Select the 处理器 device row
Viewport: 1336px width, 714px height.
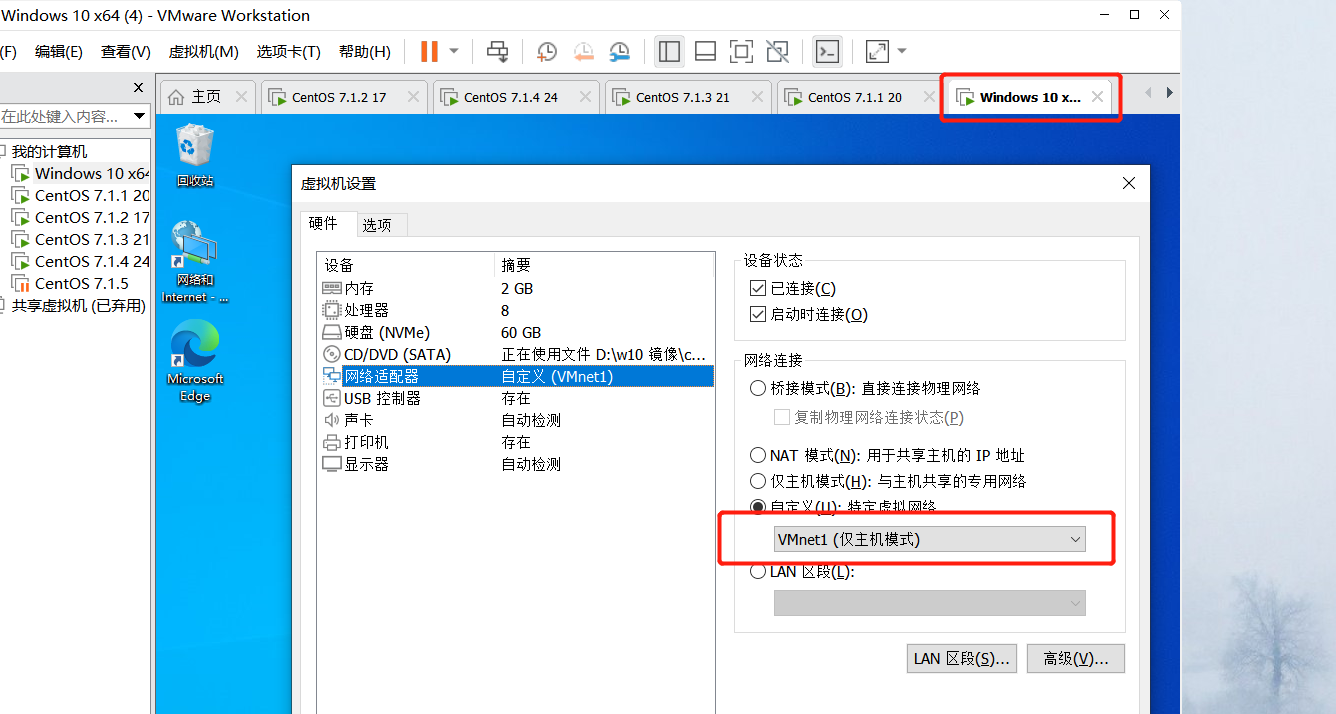516,310
